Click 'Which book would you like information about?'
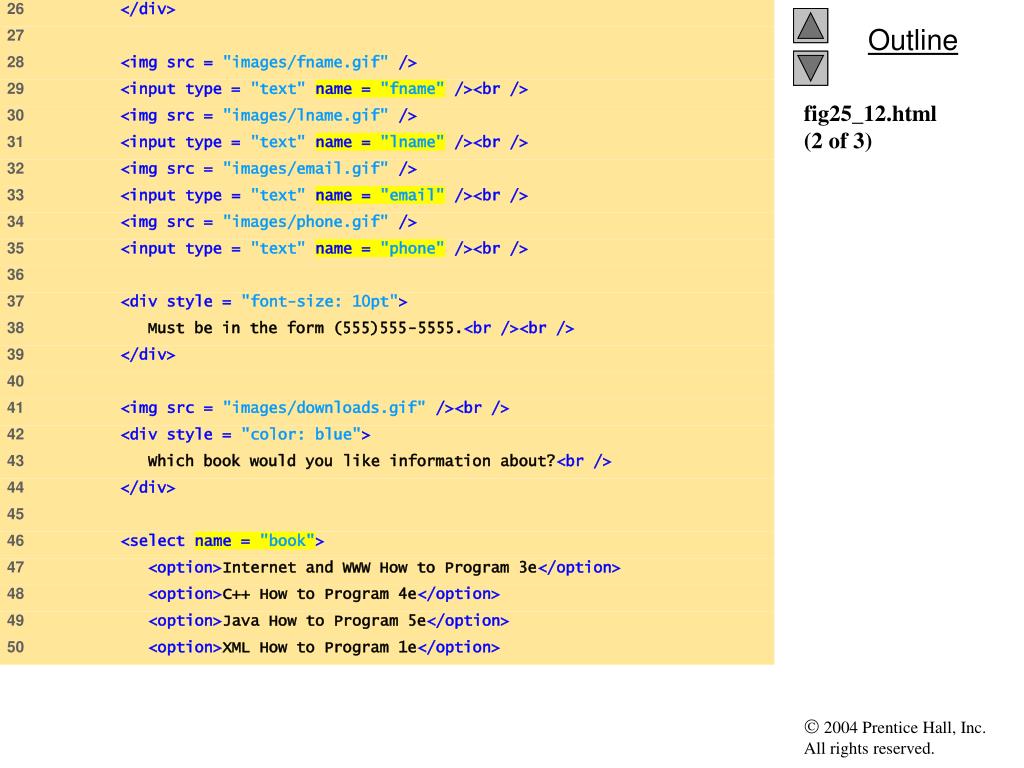Screen dimensions: 1024x768 click(351, 461)
